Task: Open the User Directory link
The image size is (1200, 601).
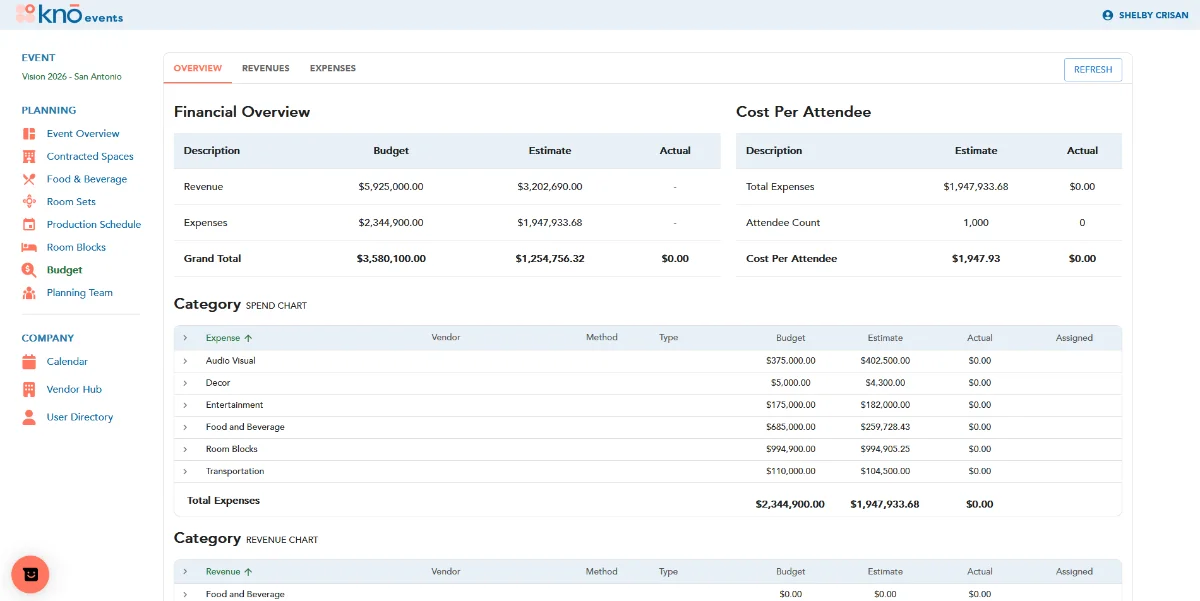Action: pos(80,417)
